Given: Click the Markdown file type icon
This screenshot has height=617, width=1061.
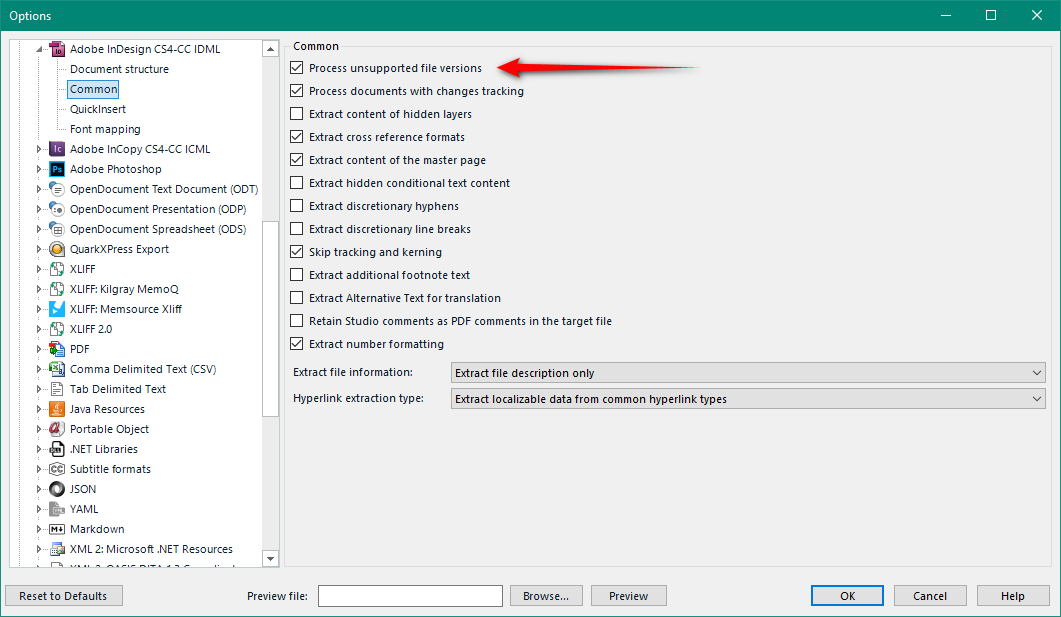Looking at the screenshot, I should pyautogui.click(x=58, y=529).
